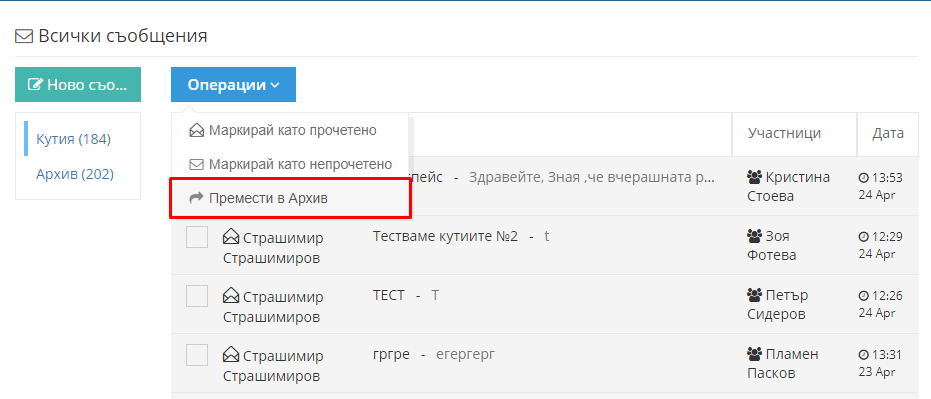Viewport: 931px width, 399px height.
Task: Click the Дата column header
Action: [888, 133]
